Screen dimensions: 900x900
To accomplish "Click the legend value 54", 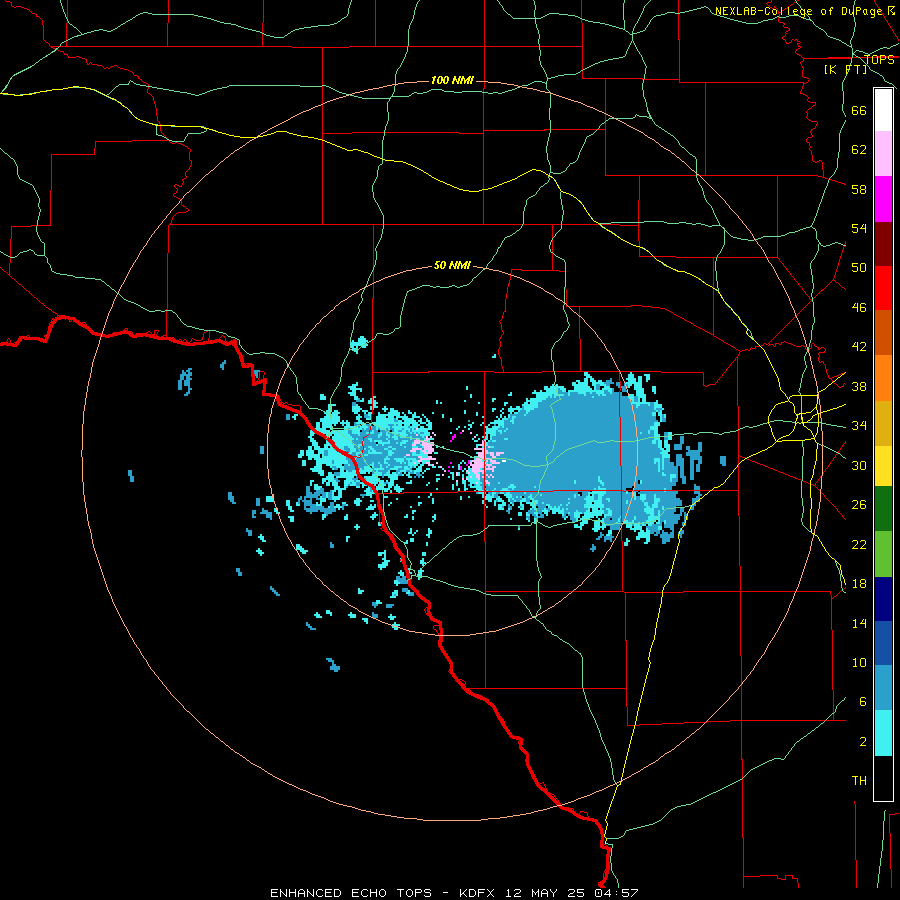I will point(859,228).
